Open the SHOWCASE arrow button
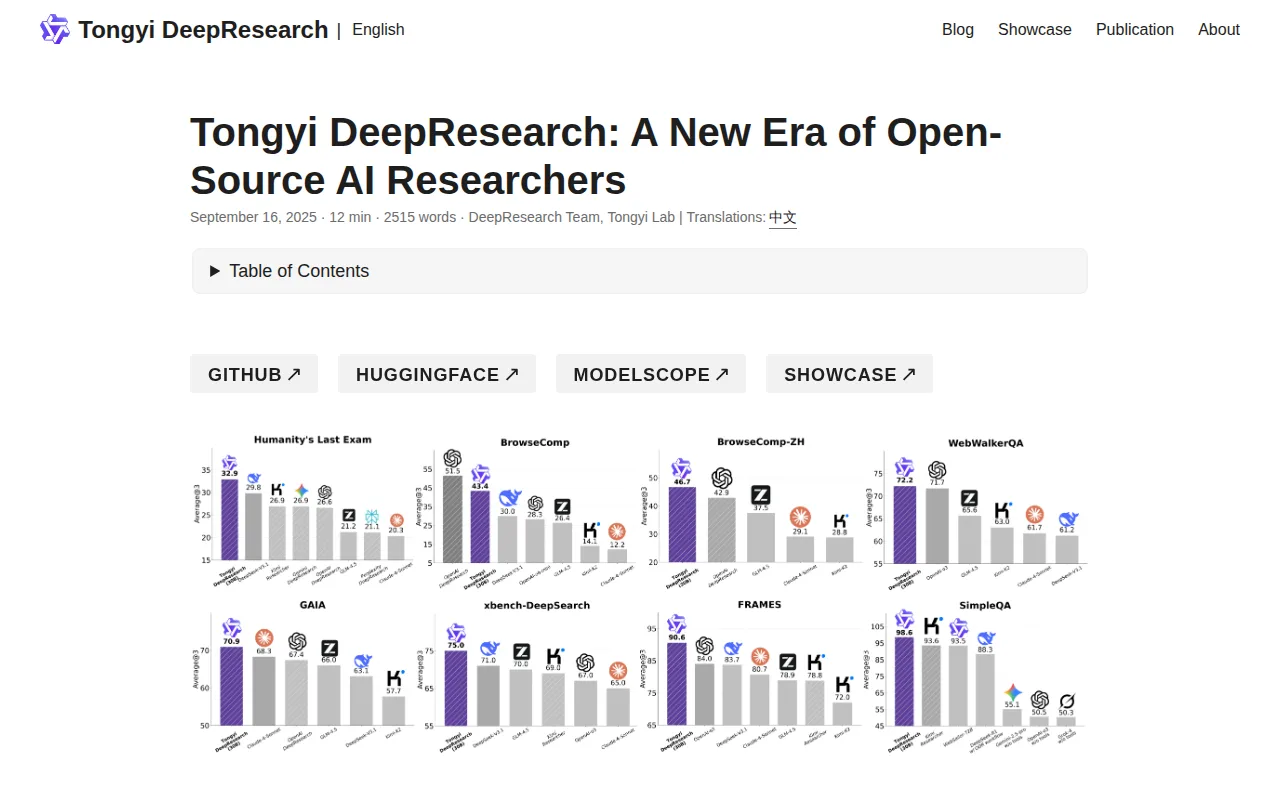 coord(849,374)
